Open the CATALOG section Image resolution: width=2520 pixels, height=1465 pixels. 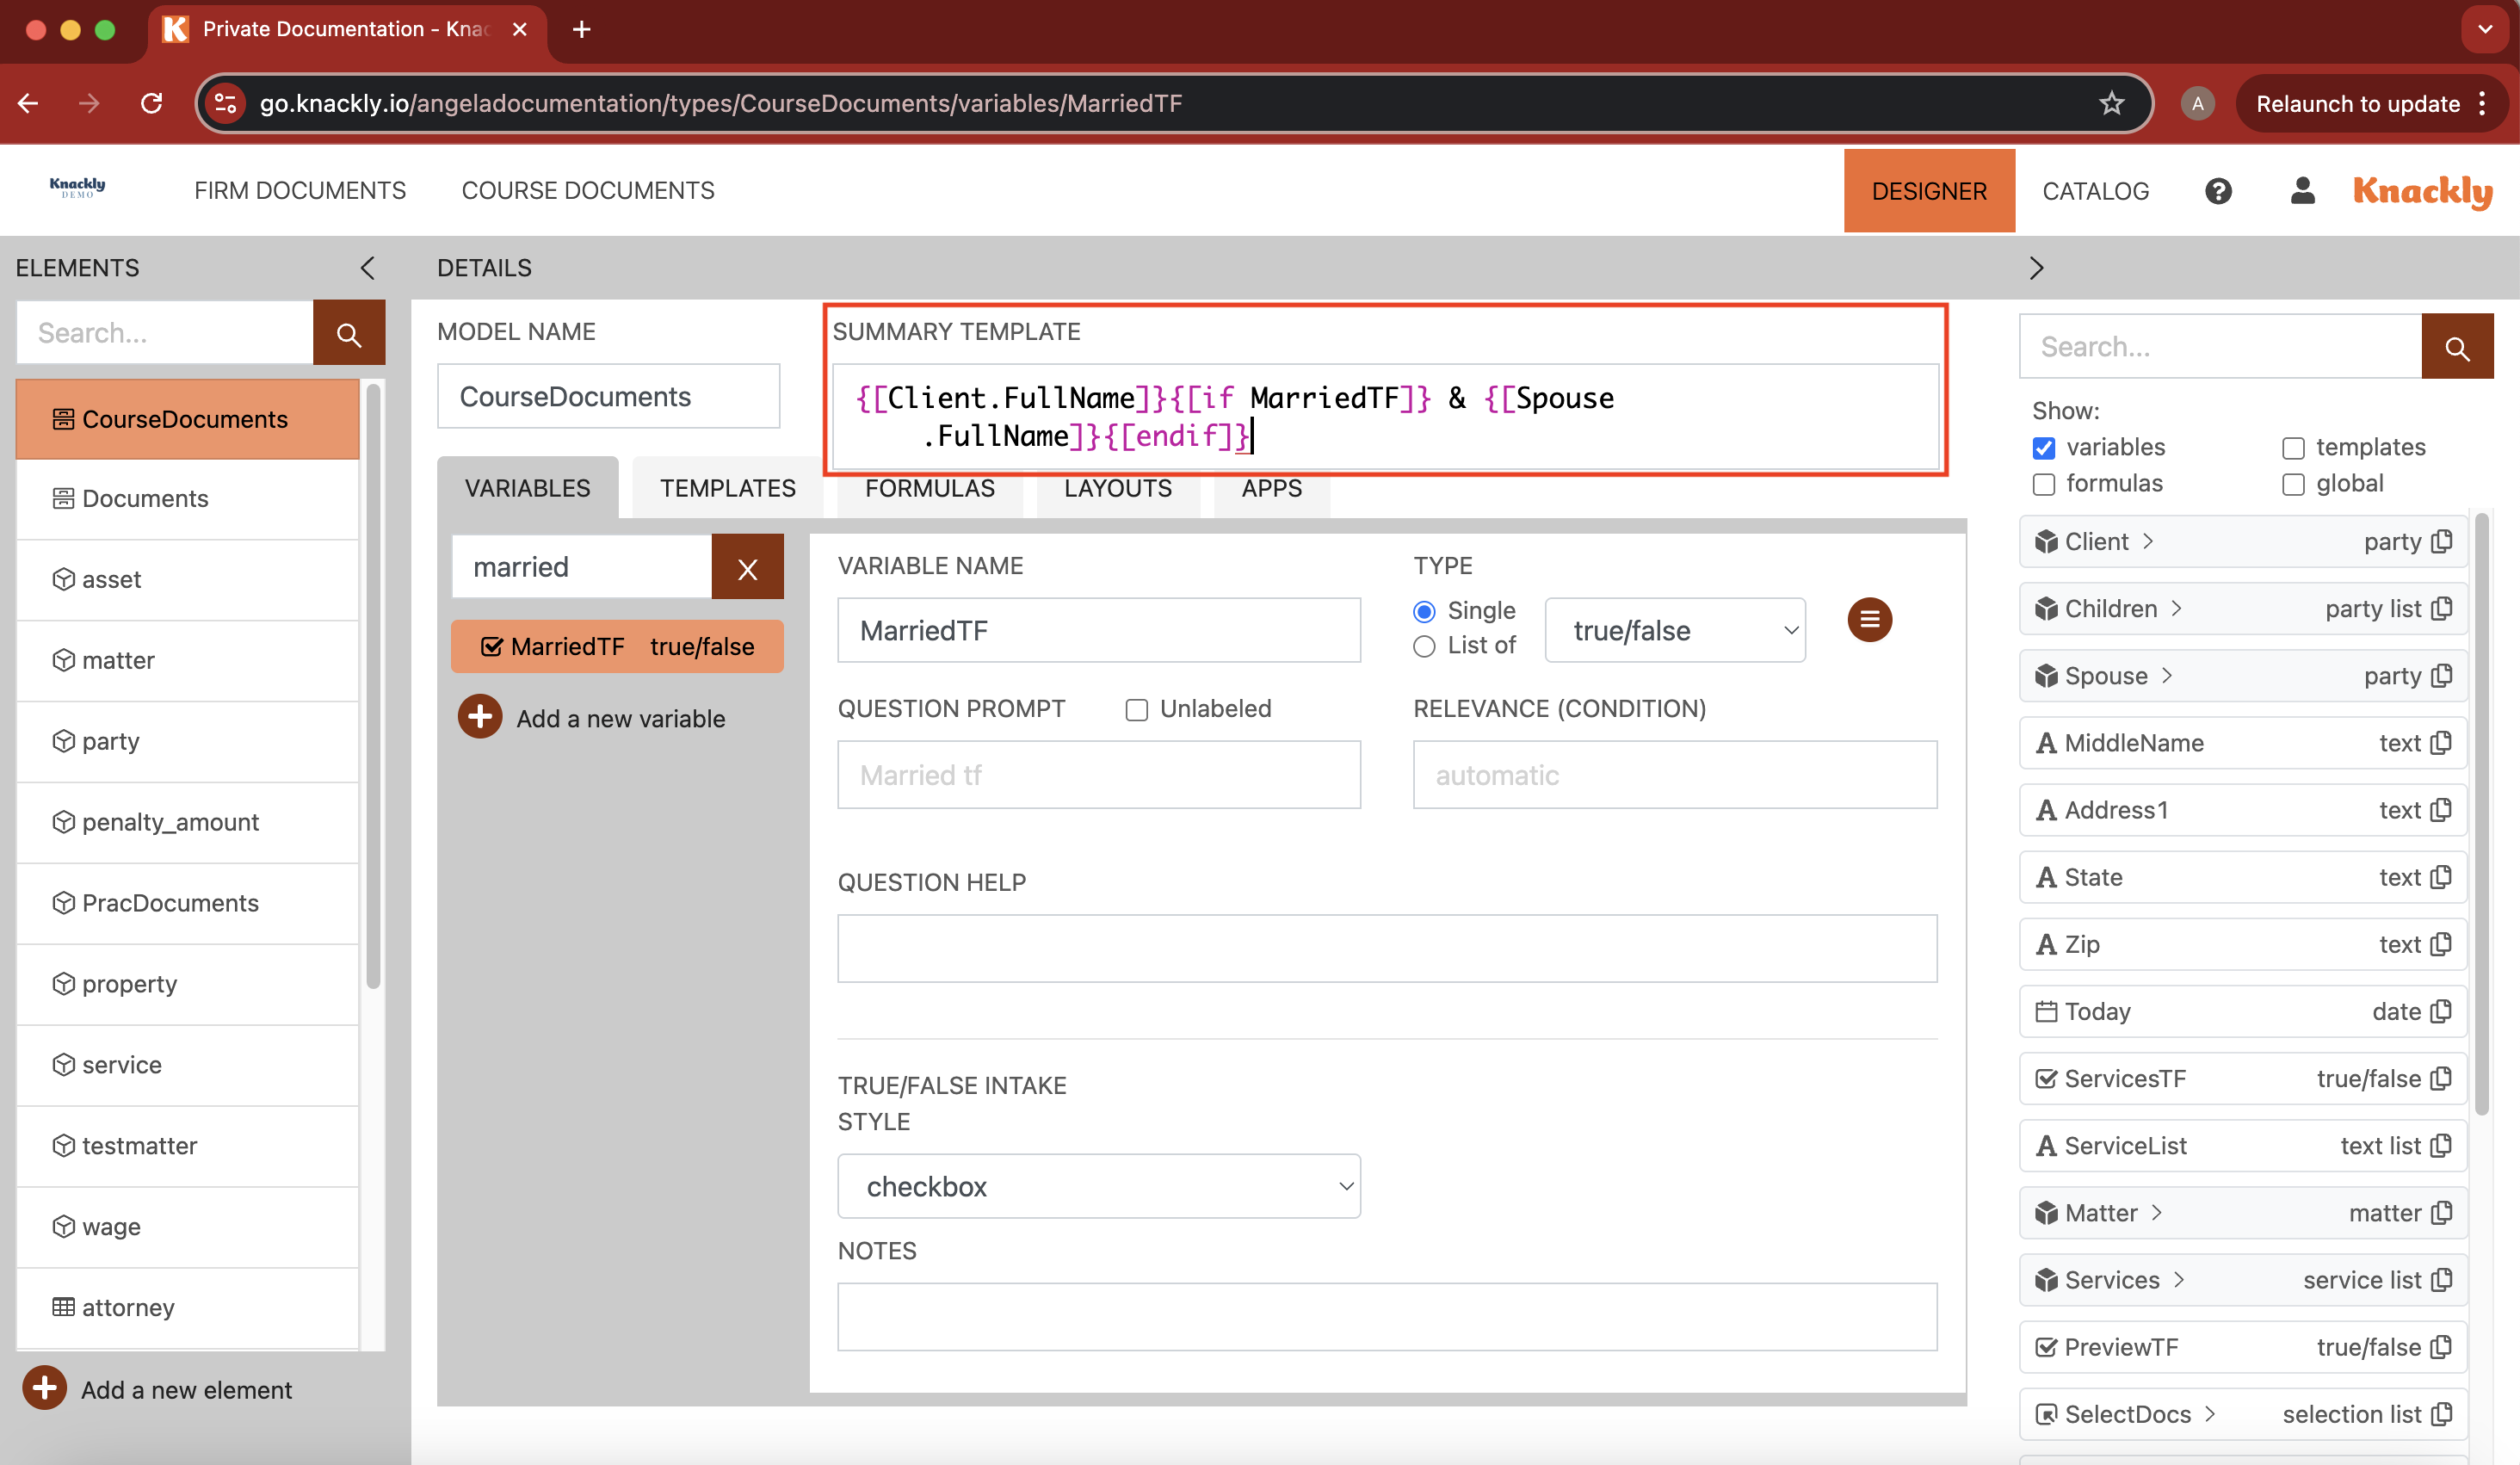[2096, 191]
